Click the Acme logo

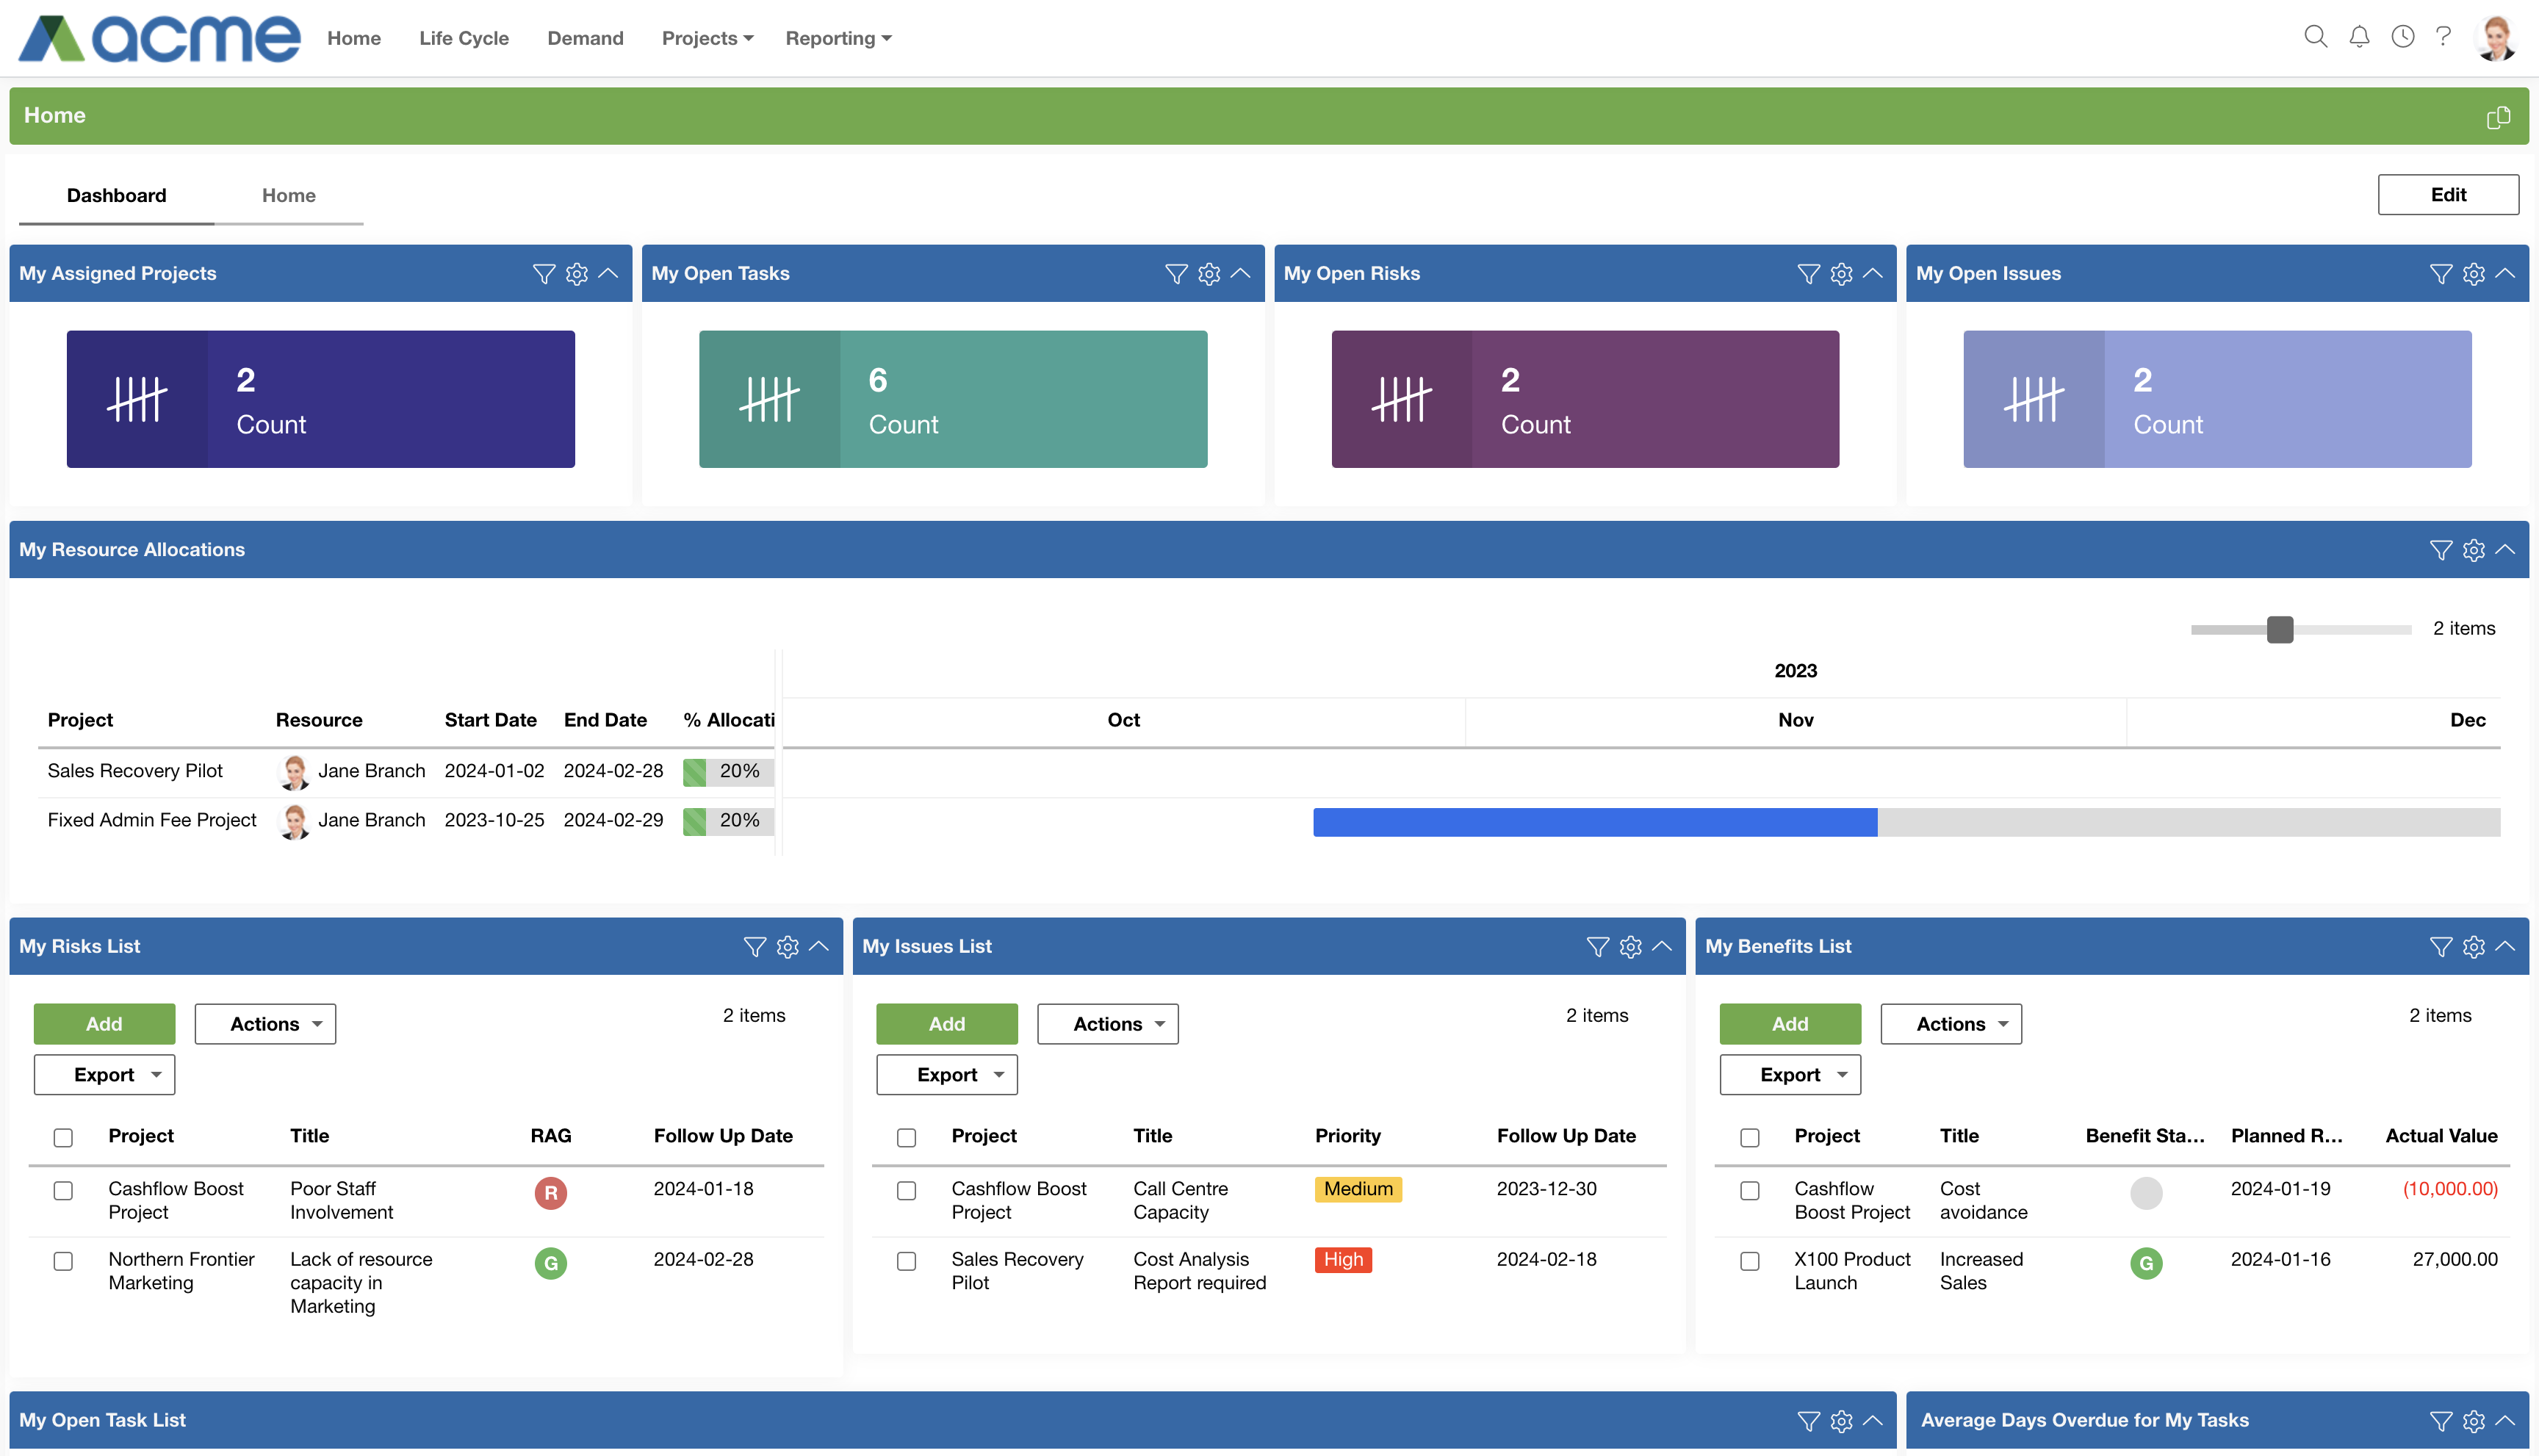click(160, 38)
